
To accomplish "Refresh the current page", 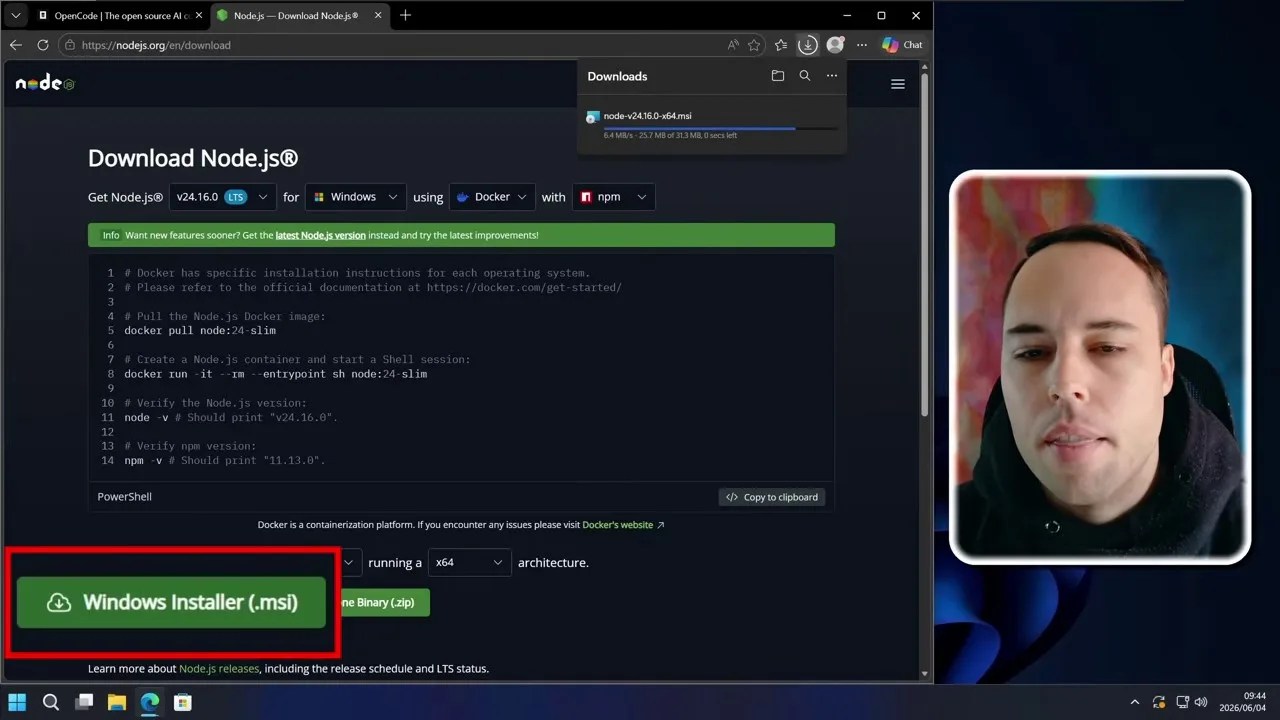I will point(42,45).
